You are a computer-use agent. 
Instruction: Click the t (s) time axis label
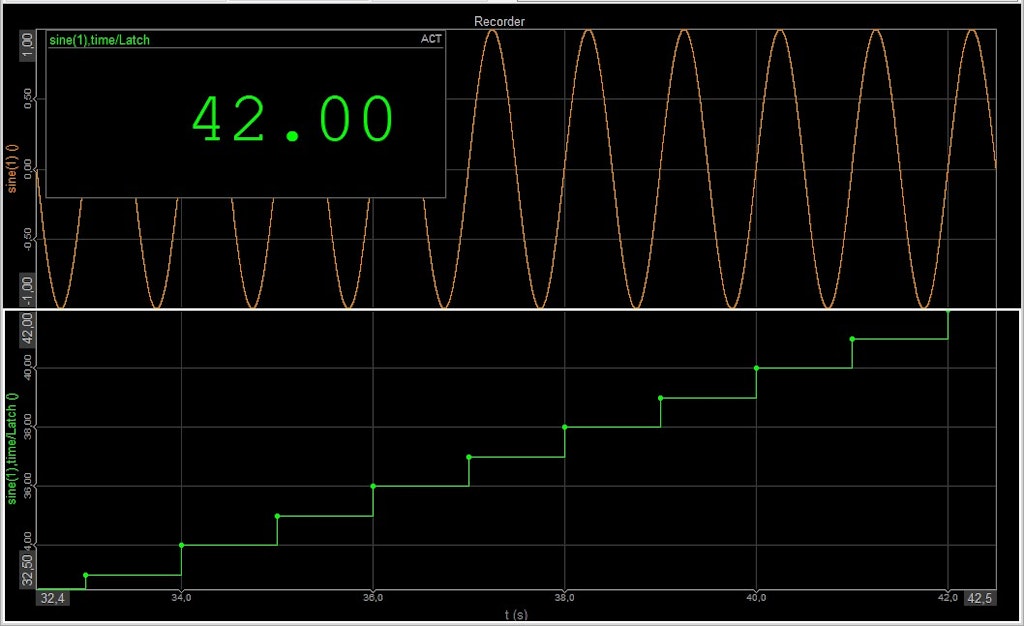tap(516, 614)
